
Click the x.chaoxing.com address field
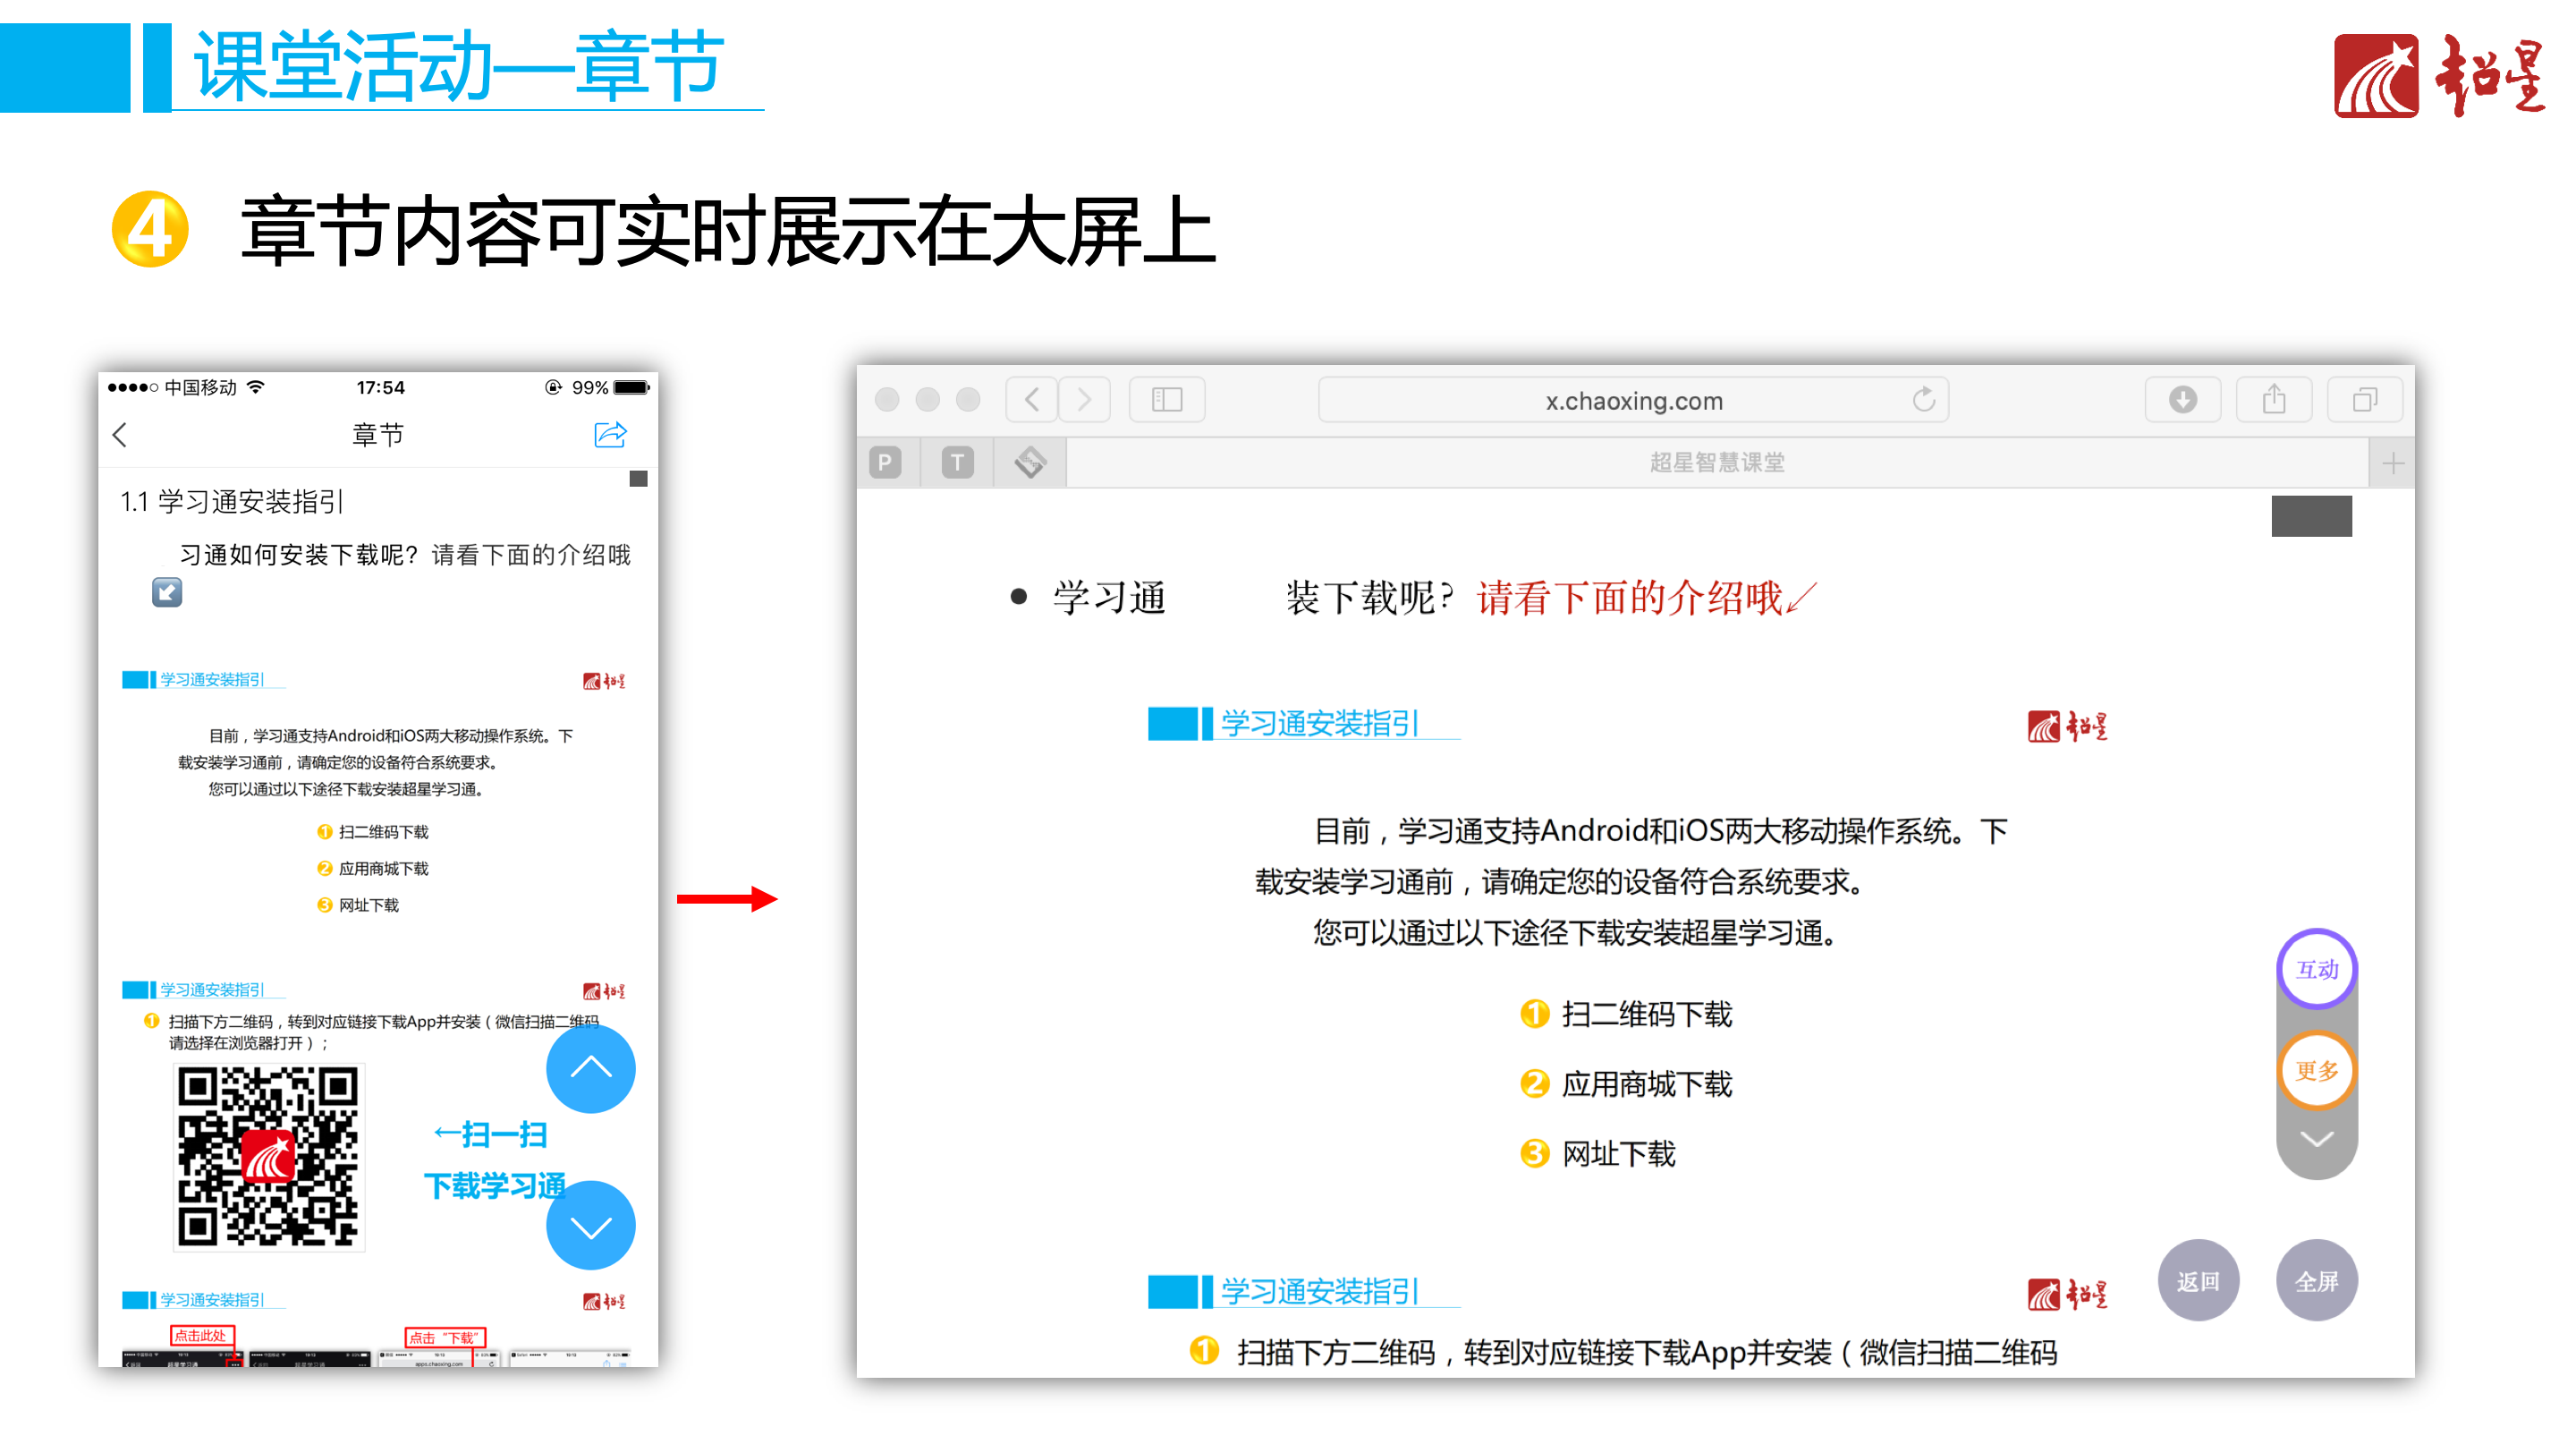(1632, 400)
